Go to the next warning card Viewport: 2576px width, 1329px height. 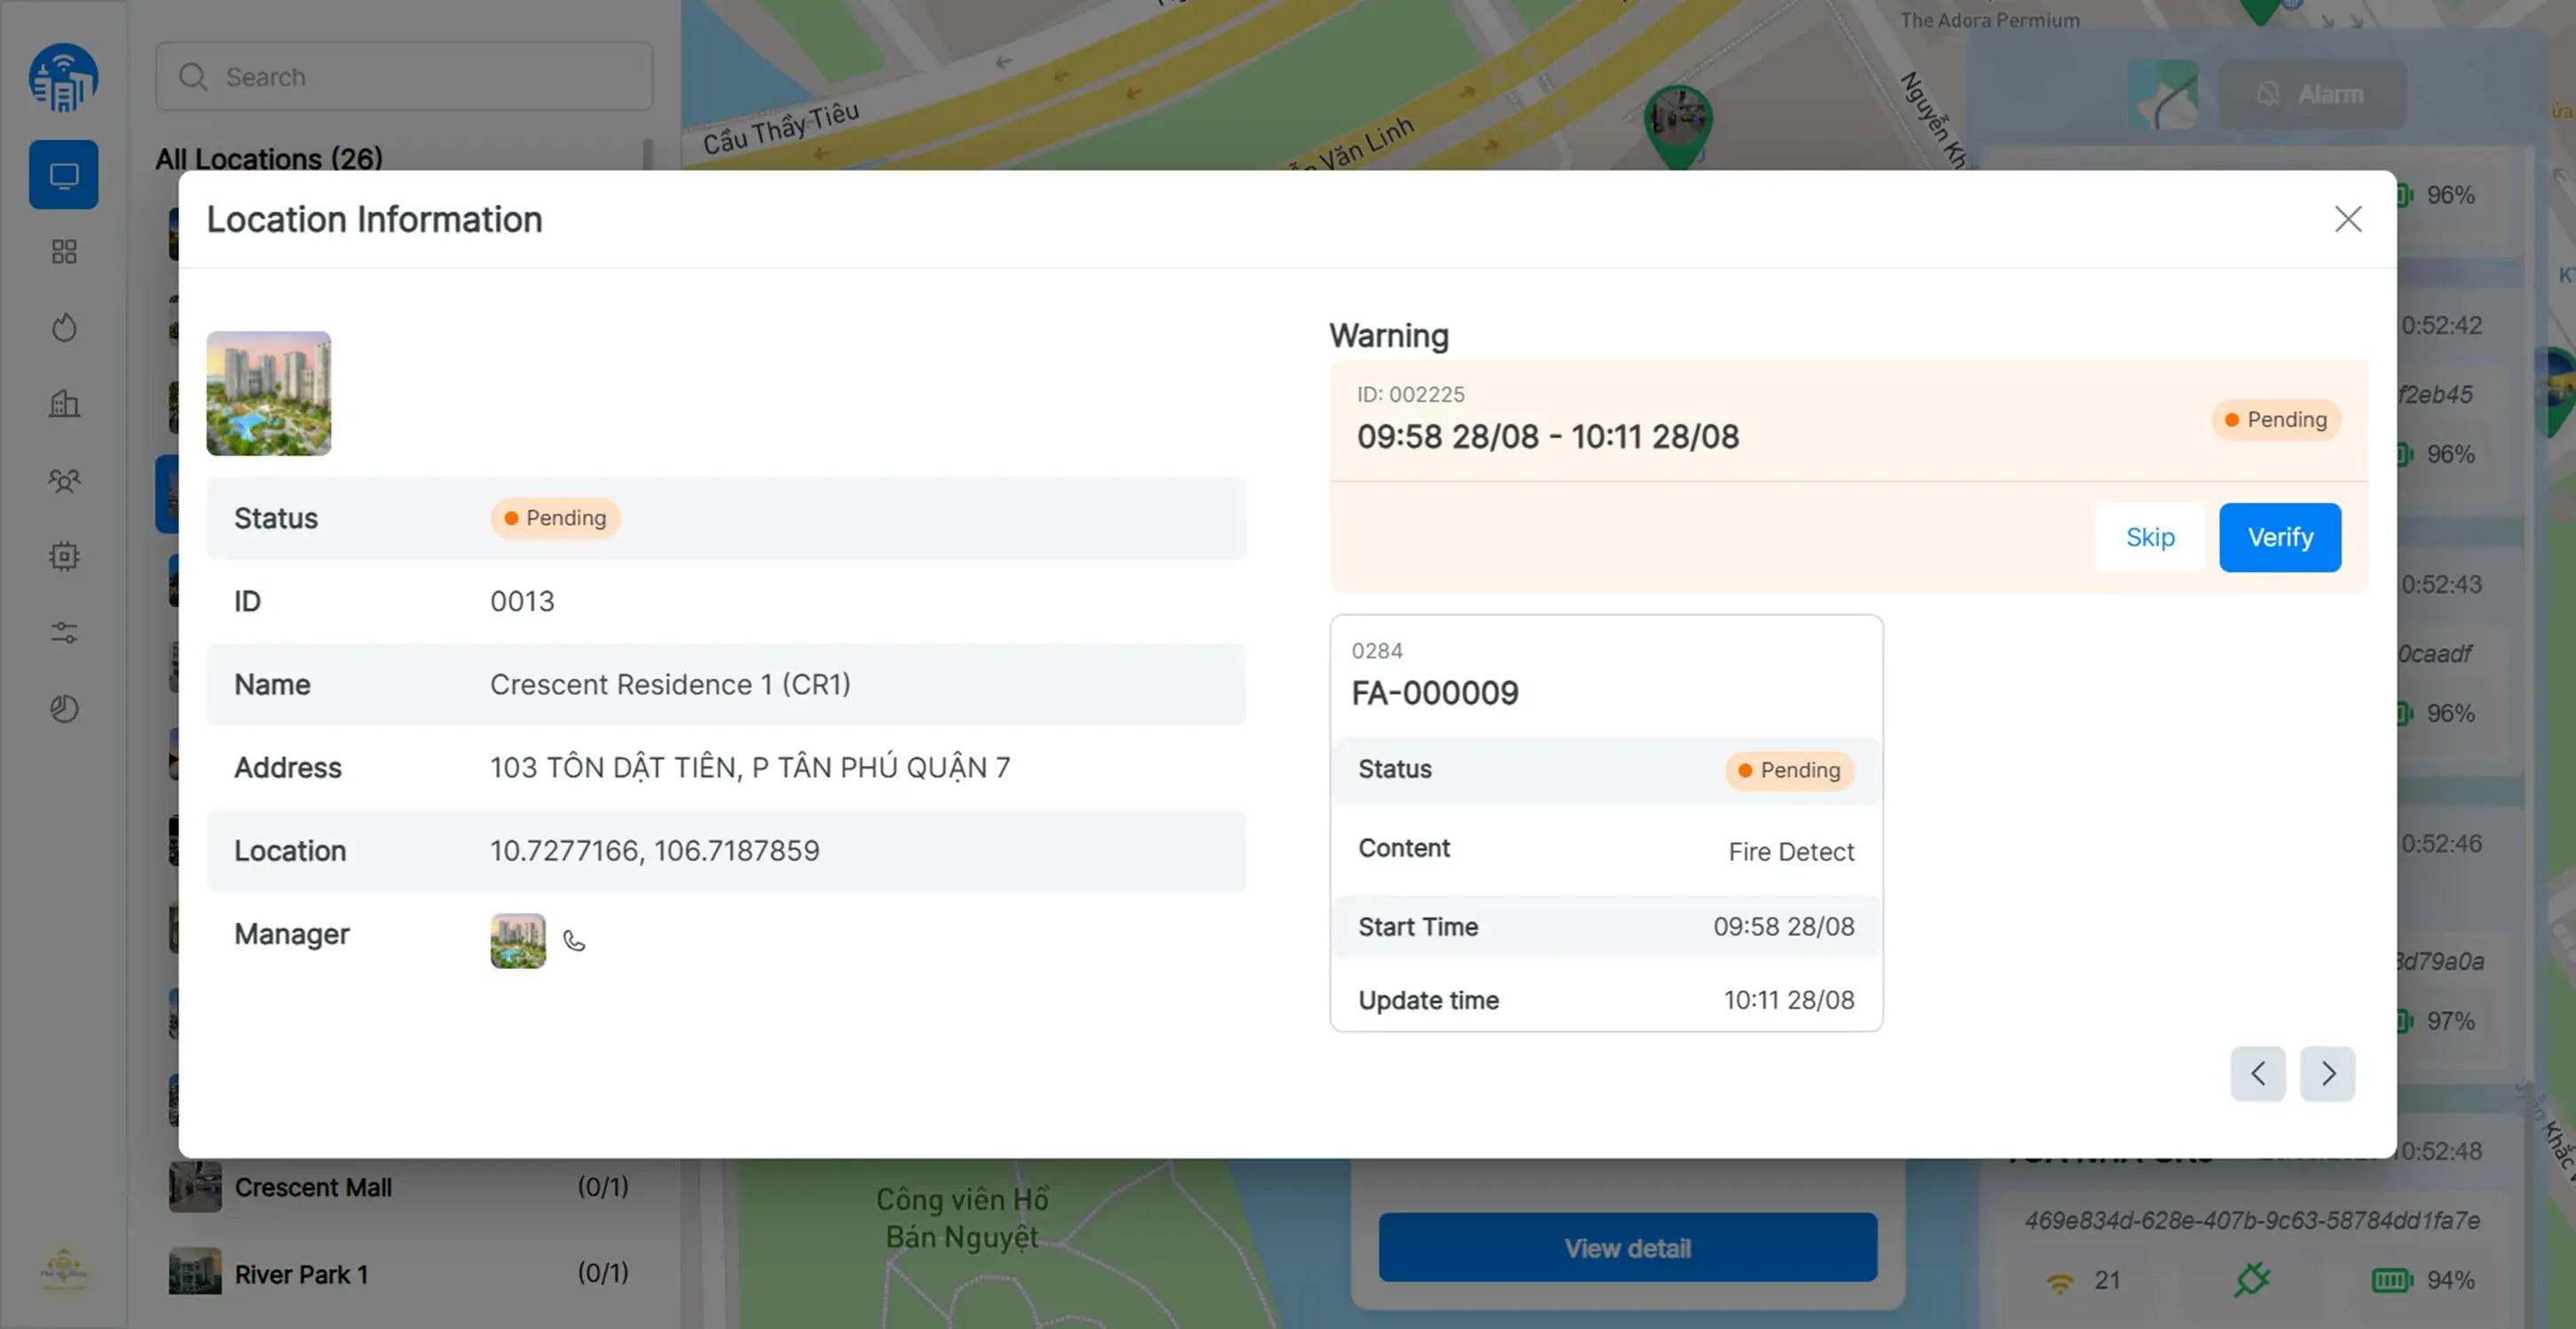point(2327,1073)
